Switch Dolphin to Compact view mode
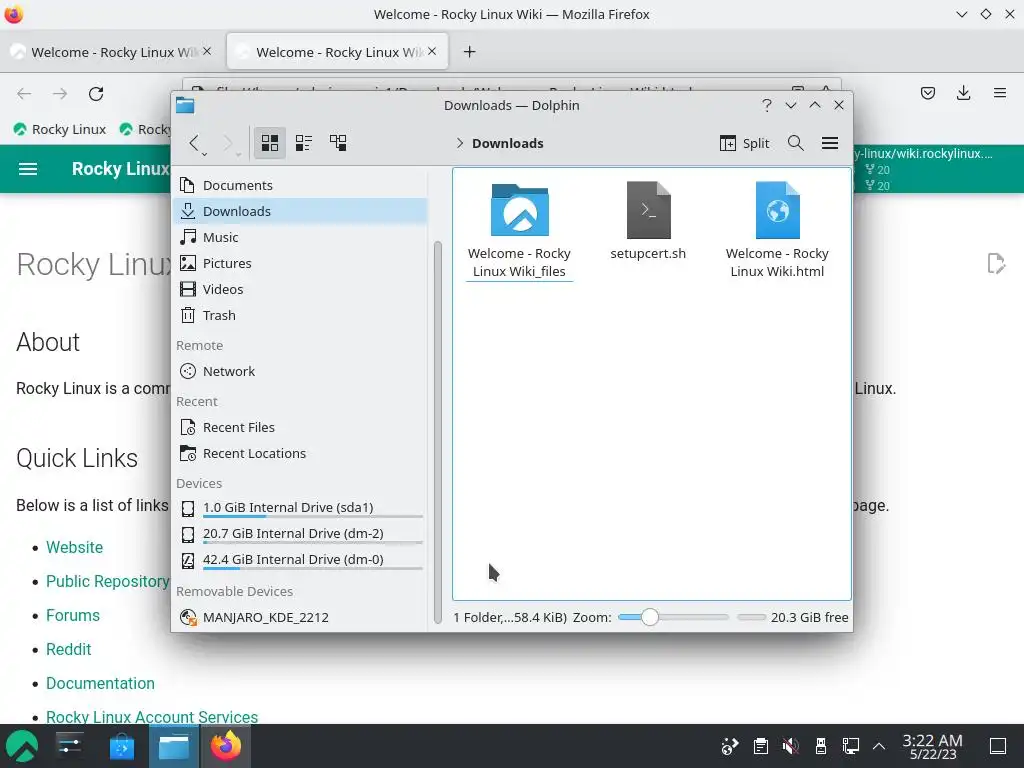The image size is (1024, 768). coord(304,143)
